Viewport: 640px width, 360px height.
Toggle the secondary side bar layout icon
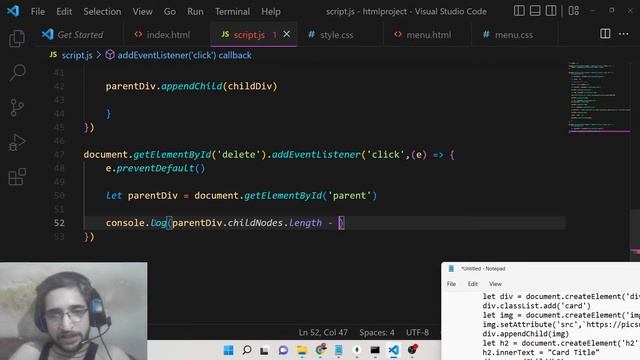tap(551, 11)
